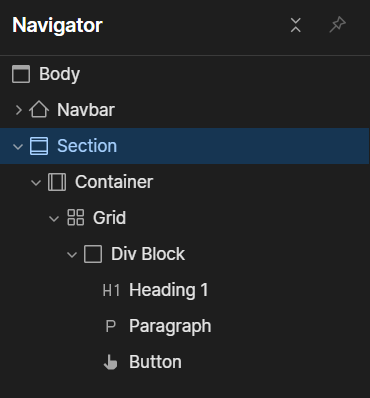Click the Container element icon
The image size is (370, 398).
(57, 182)
